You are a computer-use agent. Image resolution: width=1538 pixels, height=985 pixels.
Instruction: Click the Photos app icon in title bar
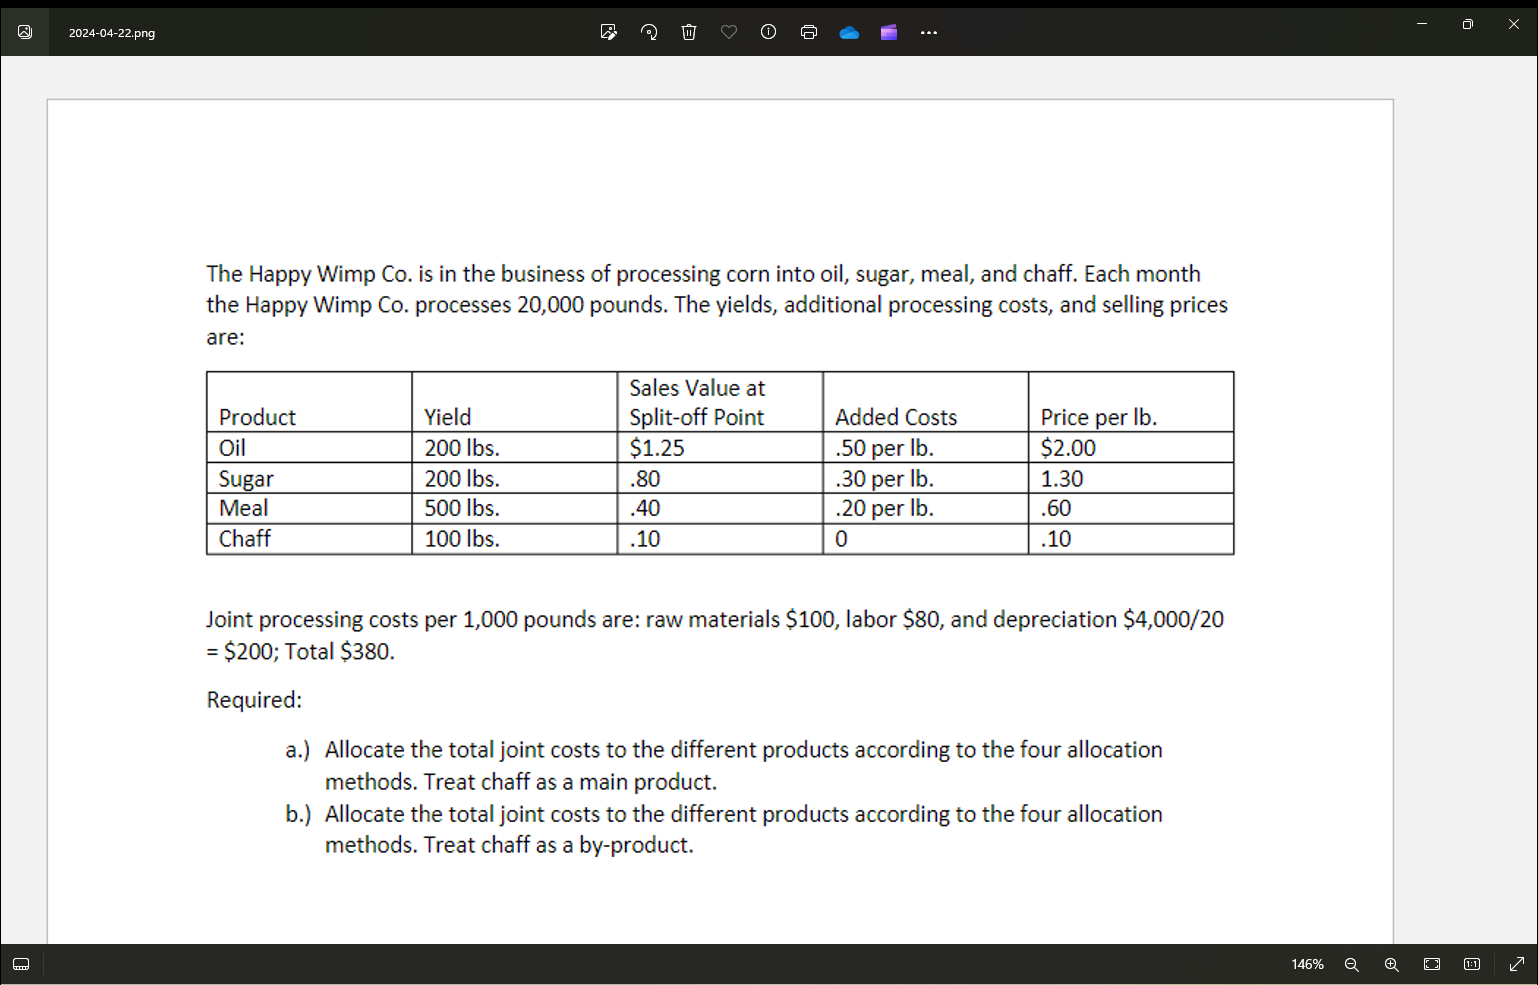tap(25, 32)
